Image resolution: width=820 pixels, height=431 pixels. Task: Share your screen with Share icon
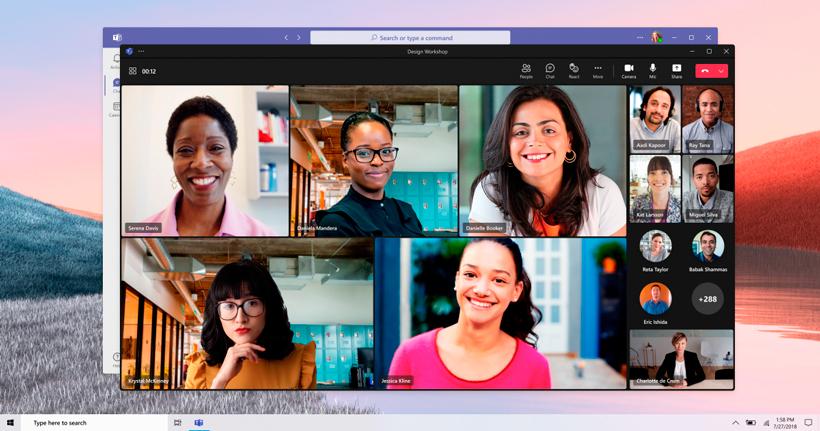pos(677,70)
